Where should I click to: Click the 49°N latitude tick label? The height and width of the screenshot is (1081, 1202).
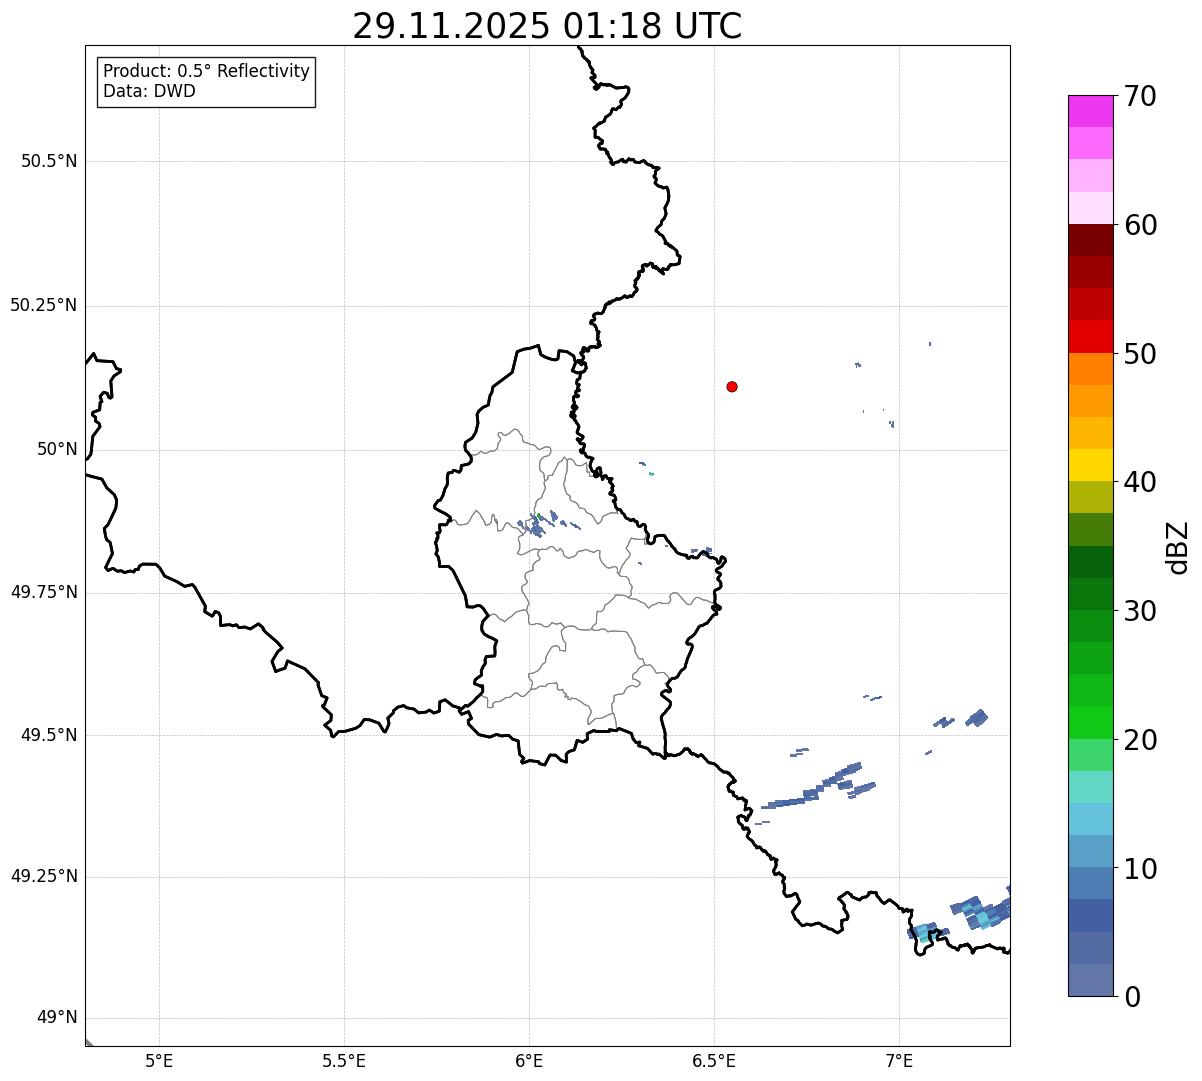point(57,1018)
